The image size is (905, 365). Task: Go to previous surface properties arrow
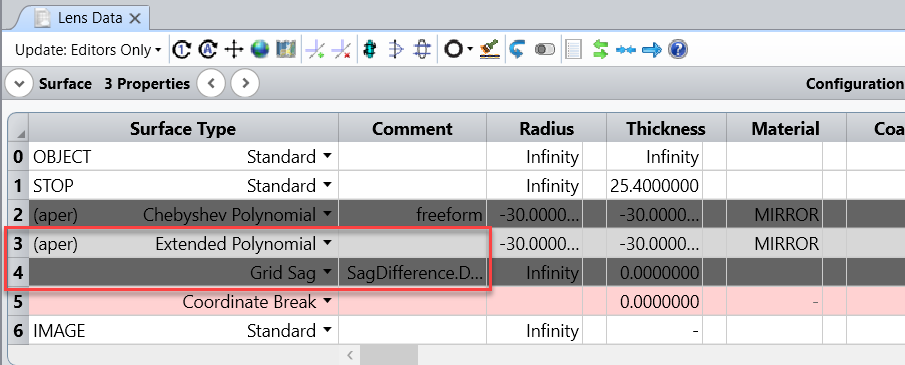point(211,84)
